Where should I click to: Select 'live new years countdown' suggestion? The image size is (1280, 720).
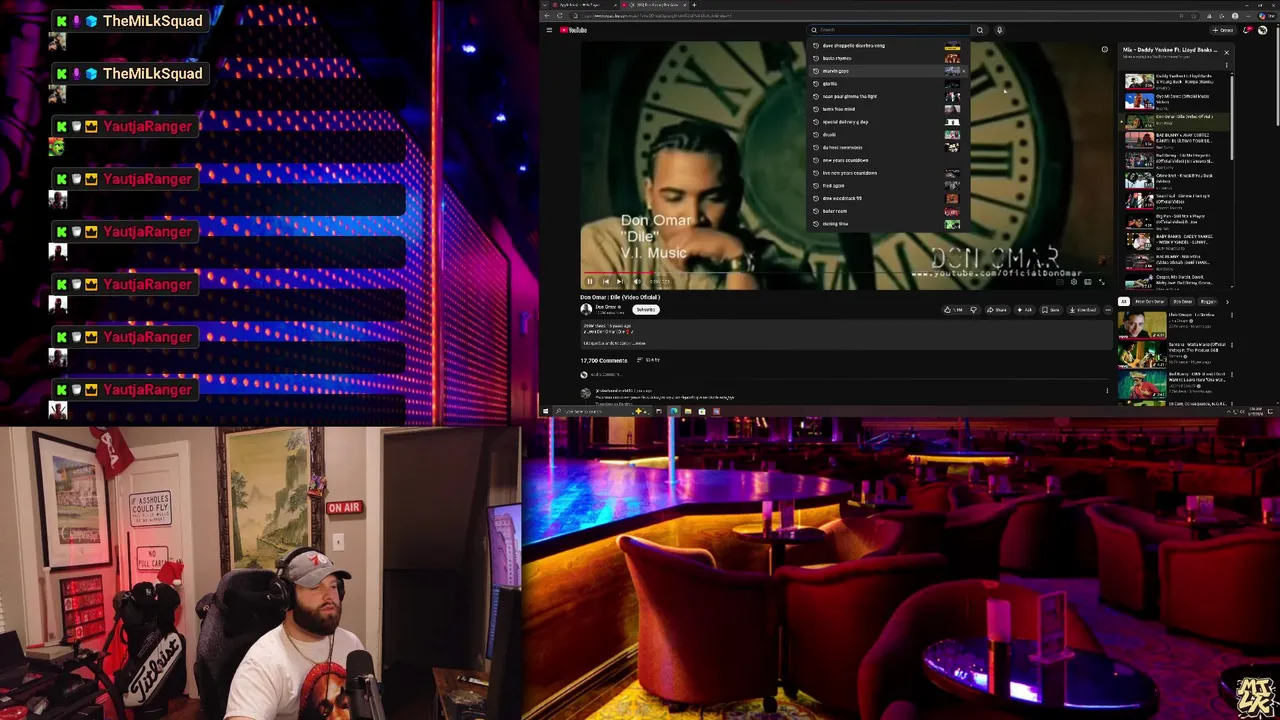pyautogui.click(x=886, y=173)
